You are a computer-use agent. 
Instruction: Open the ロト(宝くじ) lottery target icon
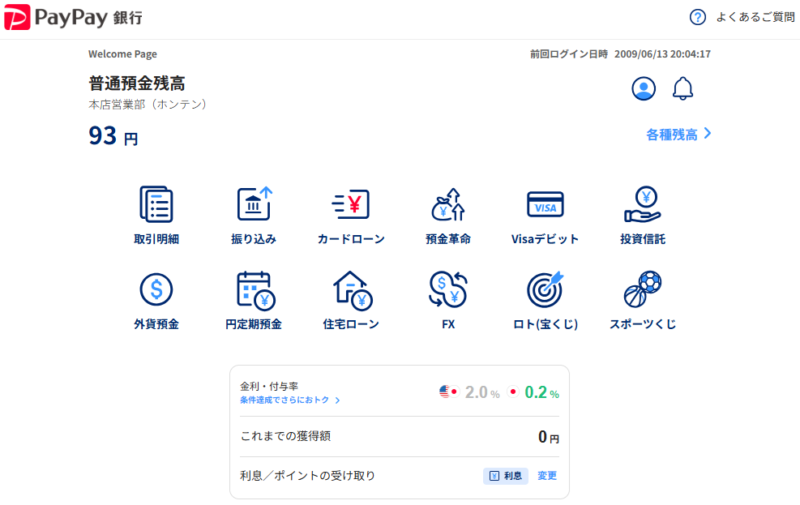(545, 290)
